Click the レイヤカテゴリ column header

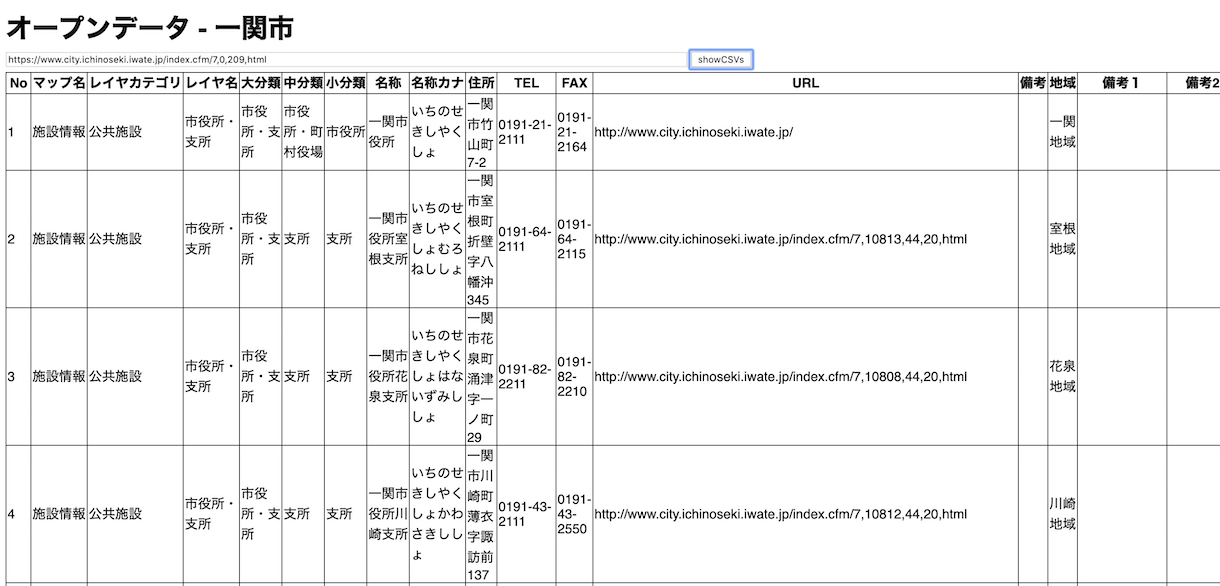point(135,83)
